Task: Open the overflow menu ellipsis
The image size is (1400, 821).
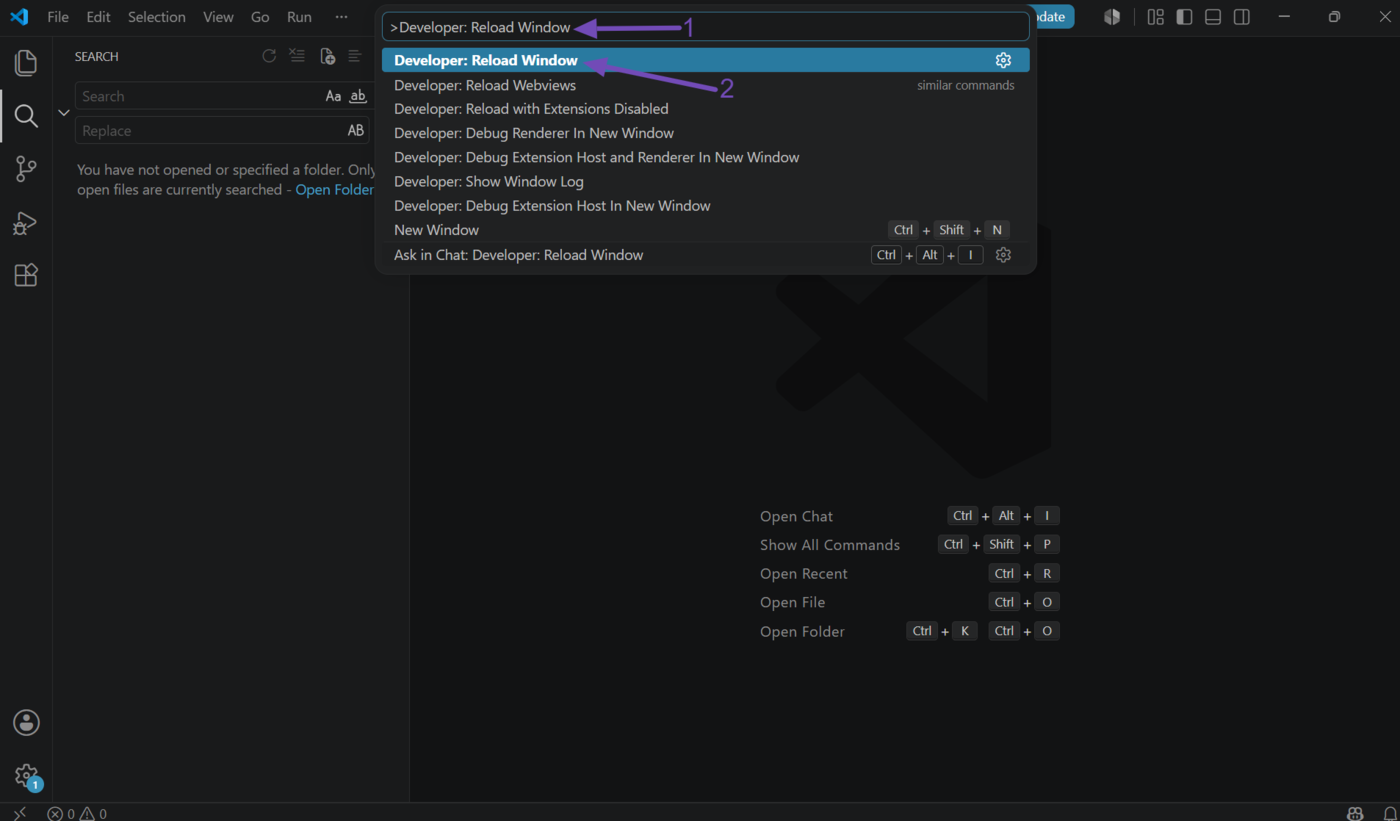Action: click(x=342, y=17)
